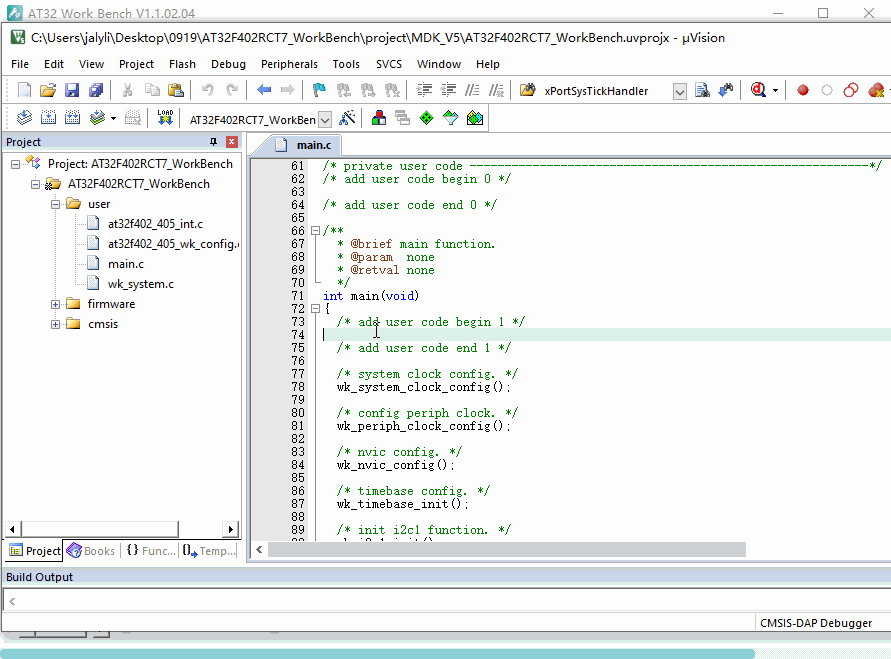Open Select Software Packs
Viewport: 891px width, 659px height.
451,118
